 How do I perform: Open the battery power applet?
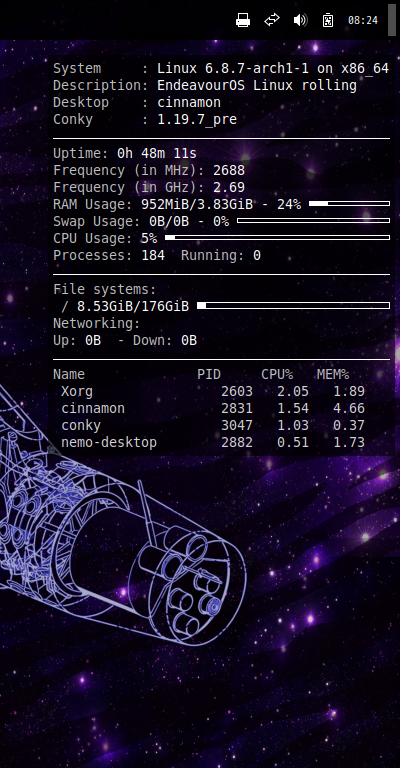pyautogui.click(x=328, y=20)
